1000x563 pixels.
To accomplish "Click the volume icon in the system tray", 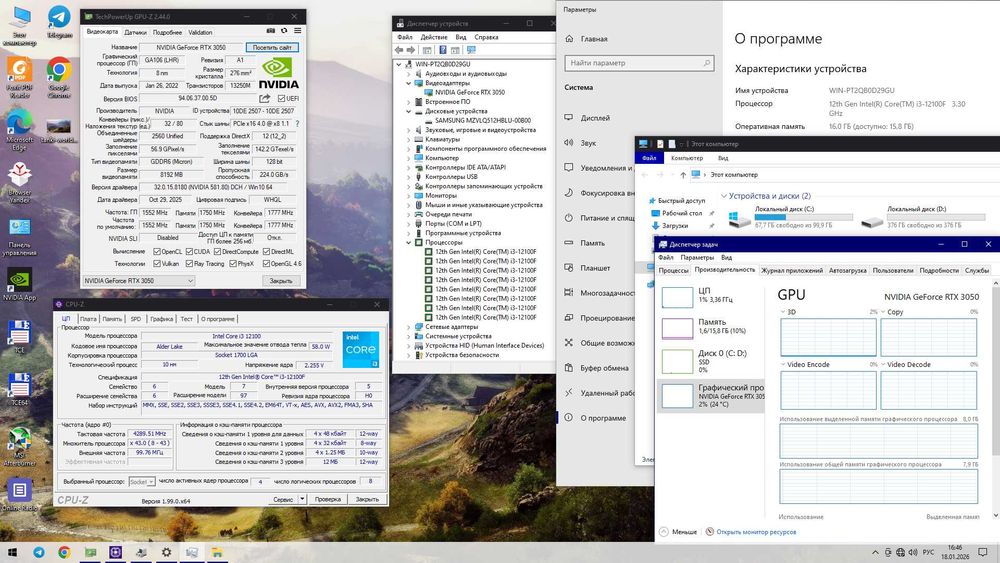I will (913, 552).
